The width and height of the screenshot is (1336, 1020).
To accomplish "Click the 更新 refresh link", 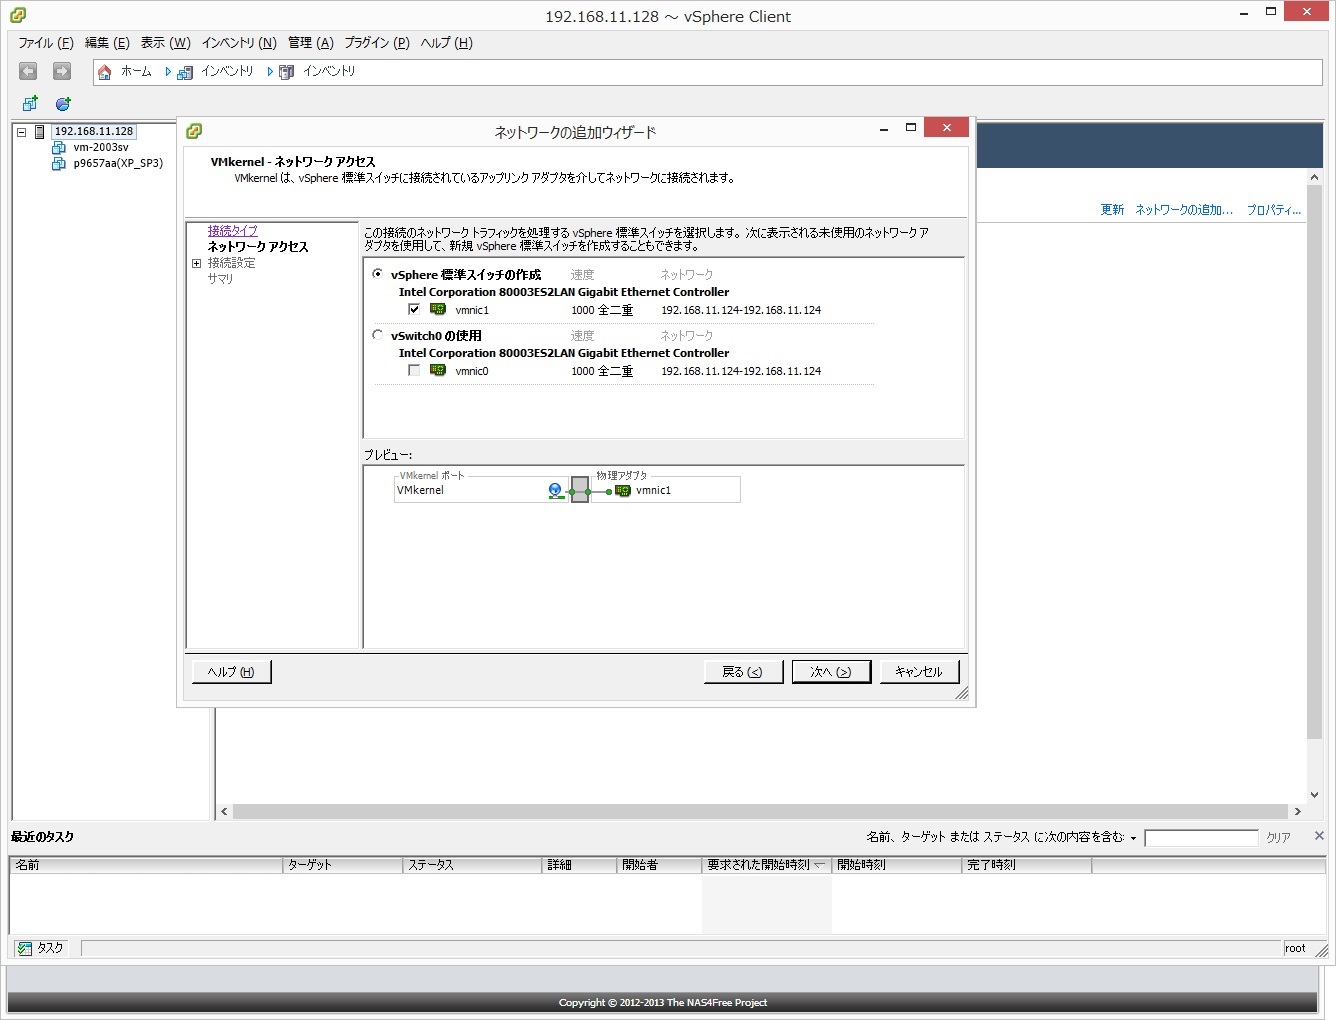I will click(x=1112, y=210).
